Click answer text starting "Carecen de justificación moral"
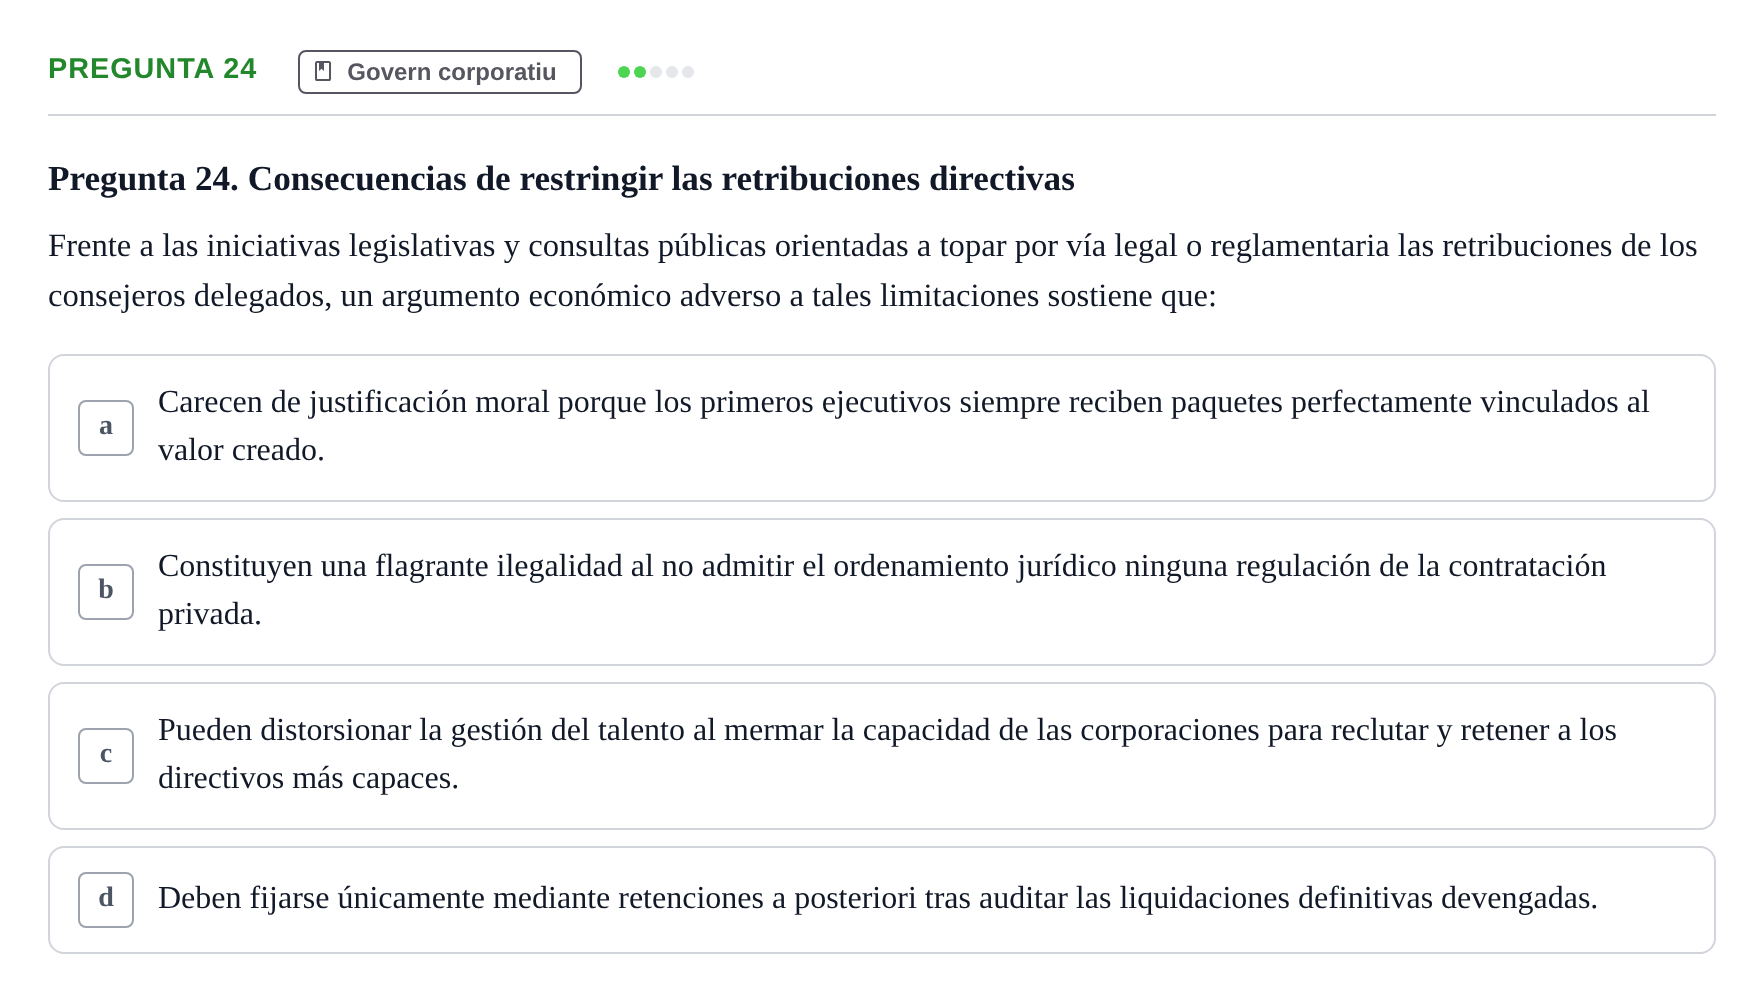Viewport: 1764px width, 1002px height. 904,426
